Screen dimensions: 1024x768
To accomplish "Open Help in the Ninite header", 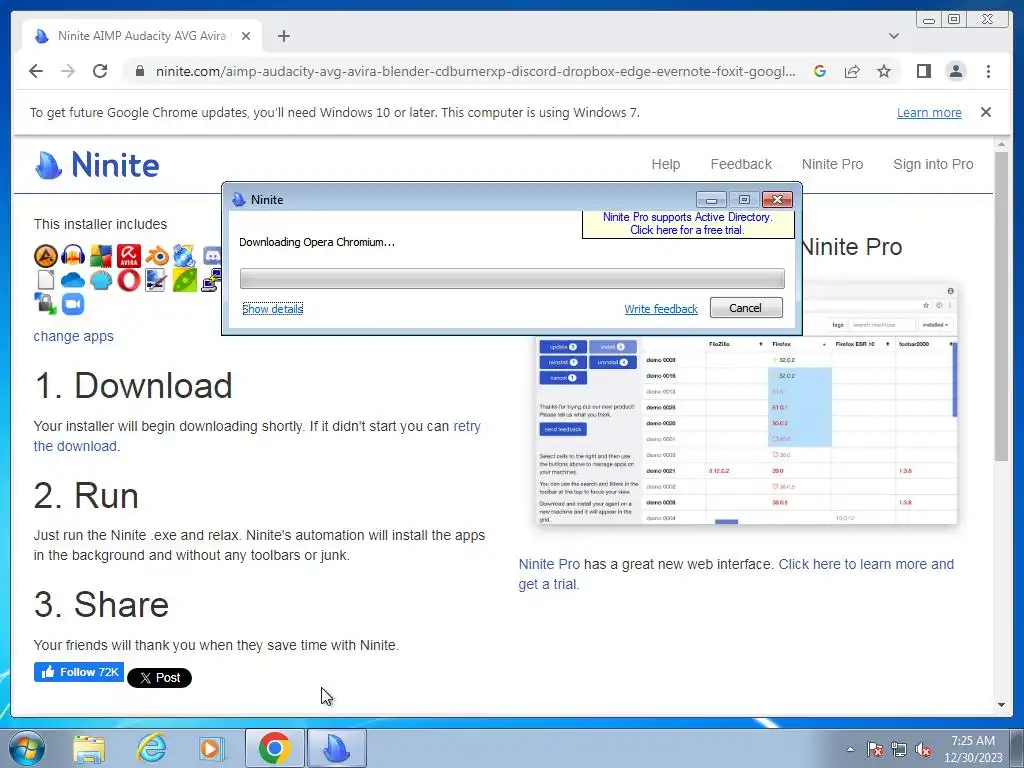I will click(x=665, y=164).
